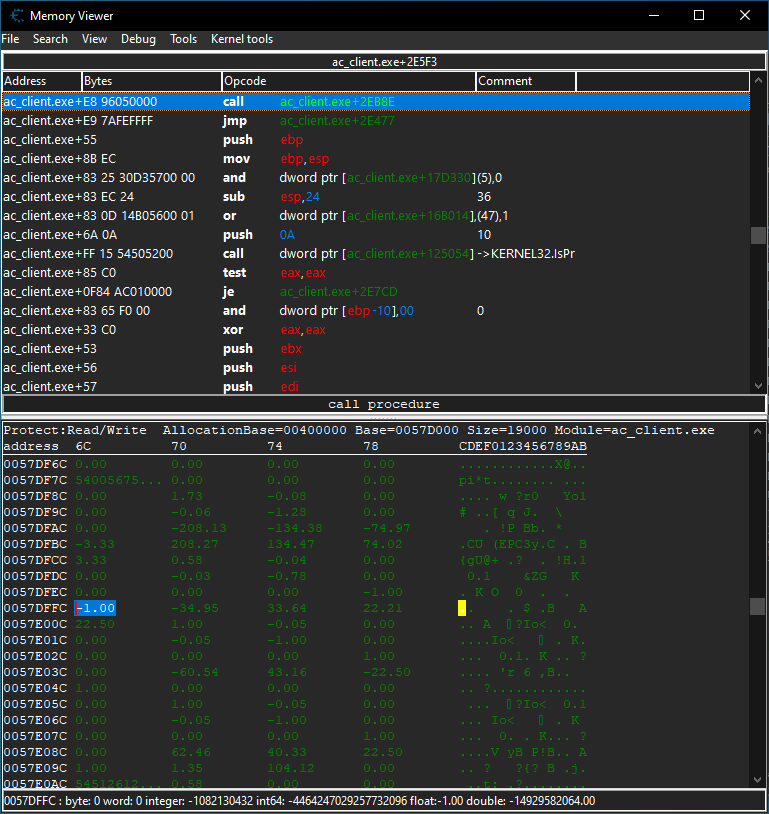This screenshot has width=769, height=814.
Task: Click the Cheat Engine icon in title bar
Action: [x=14, y=15]
